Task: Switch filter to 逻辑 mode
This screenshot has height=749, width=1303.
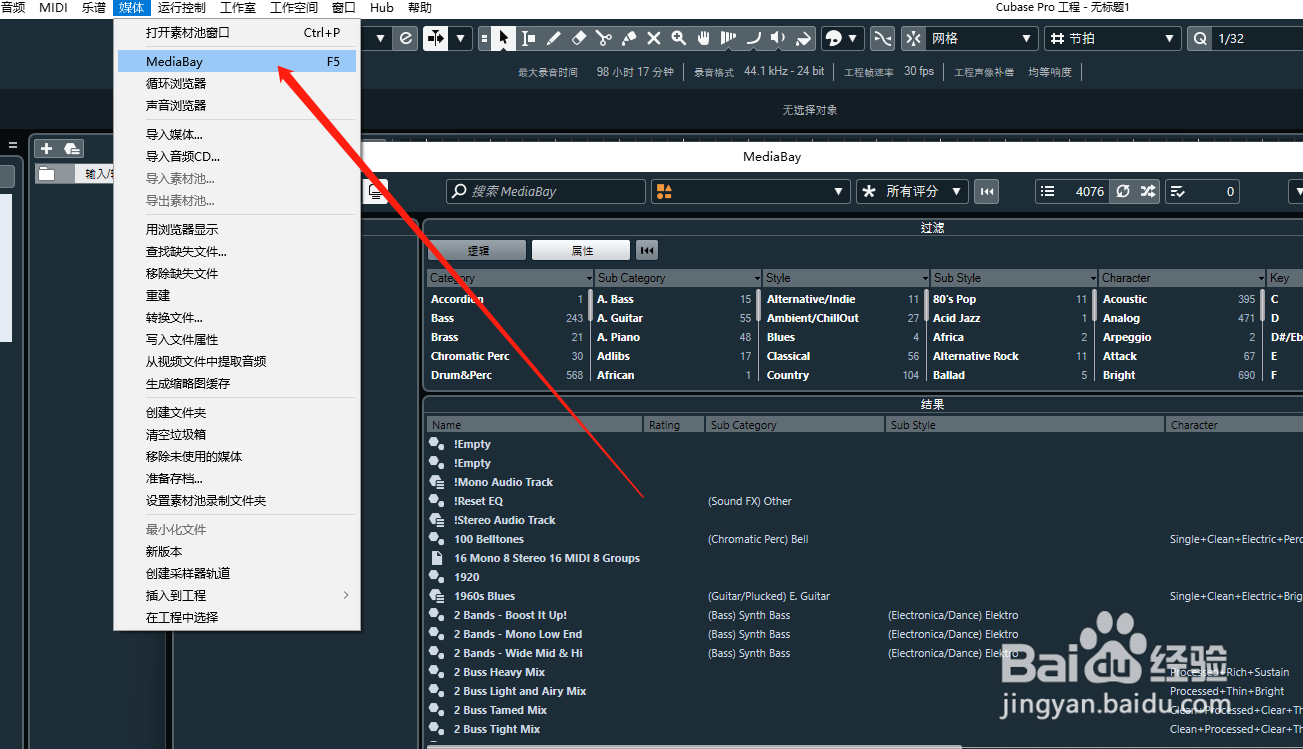Action: click(478, 251)
